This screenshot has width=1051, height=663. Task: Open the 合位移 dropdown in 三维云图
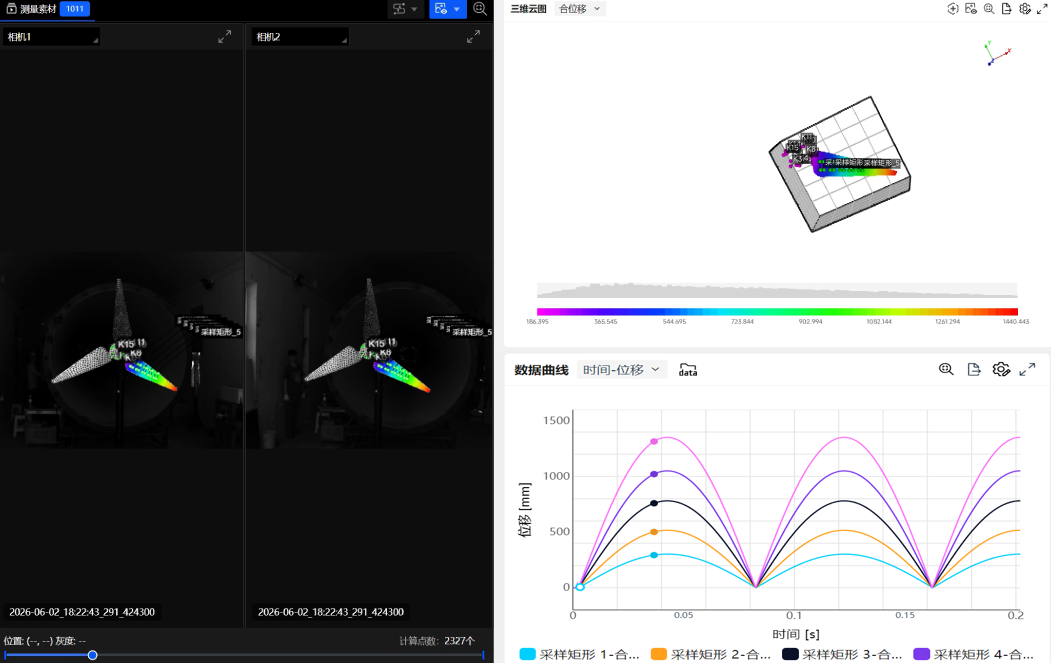pos(580,9)
